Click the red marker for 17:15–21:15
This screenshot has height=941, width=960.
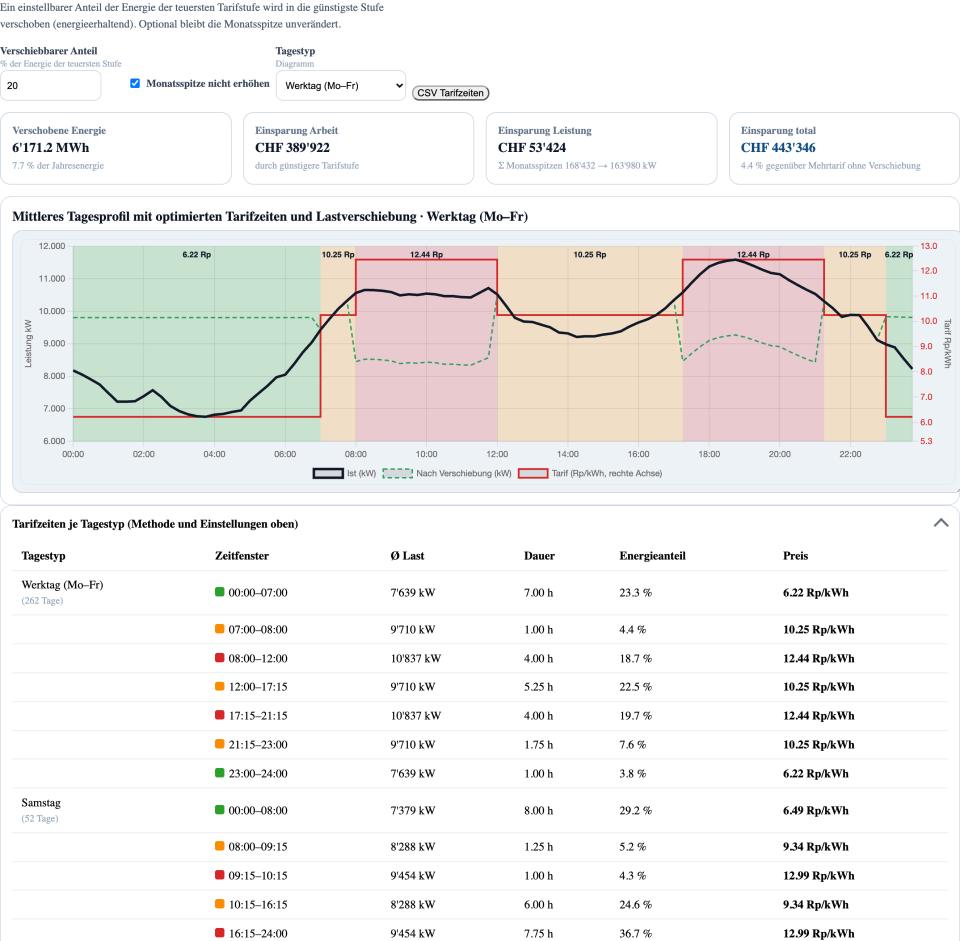[220, 715]
